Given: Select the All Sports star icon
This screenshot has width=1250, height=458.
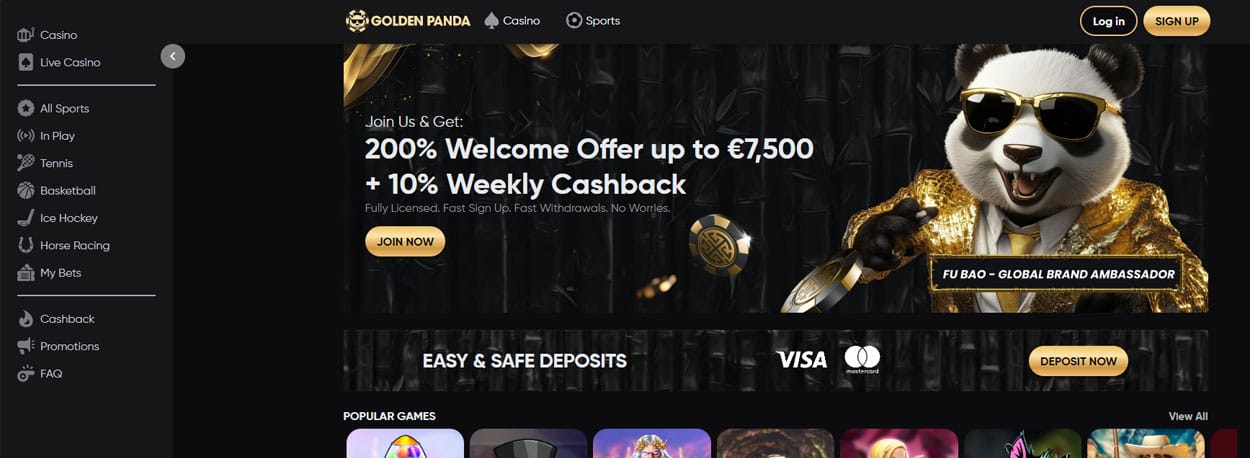Looking at the screenshot, I should pyautogui.click(x=26, y=108).
